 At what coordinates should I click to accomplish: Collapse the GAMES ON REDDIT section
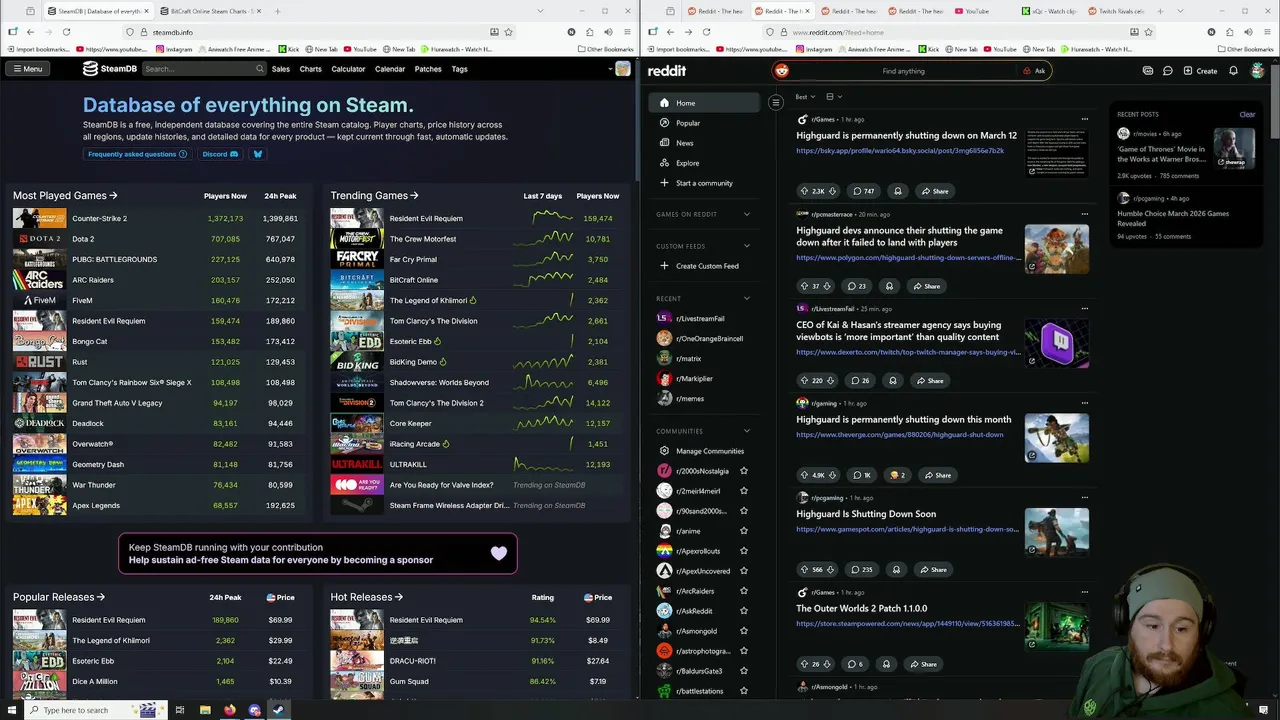click(x=746, y=214)
